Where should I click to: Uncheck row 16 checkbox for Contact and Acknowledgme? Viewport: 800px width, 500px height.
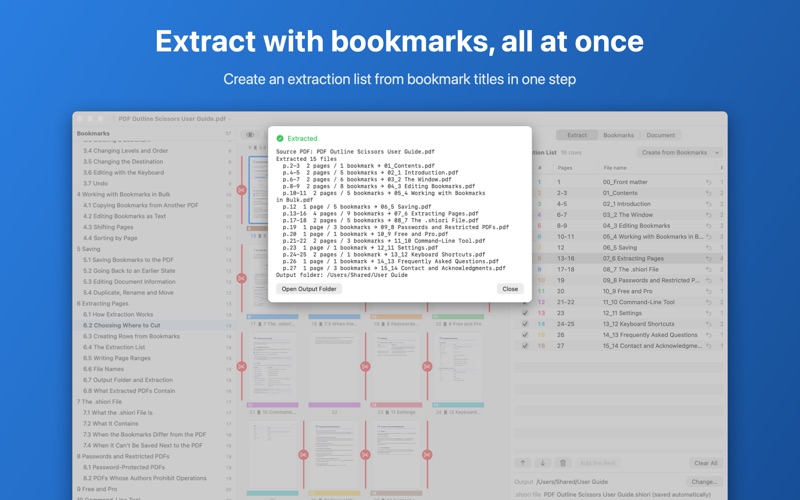tap(525, 346)
